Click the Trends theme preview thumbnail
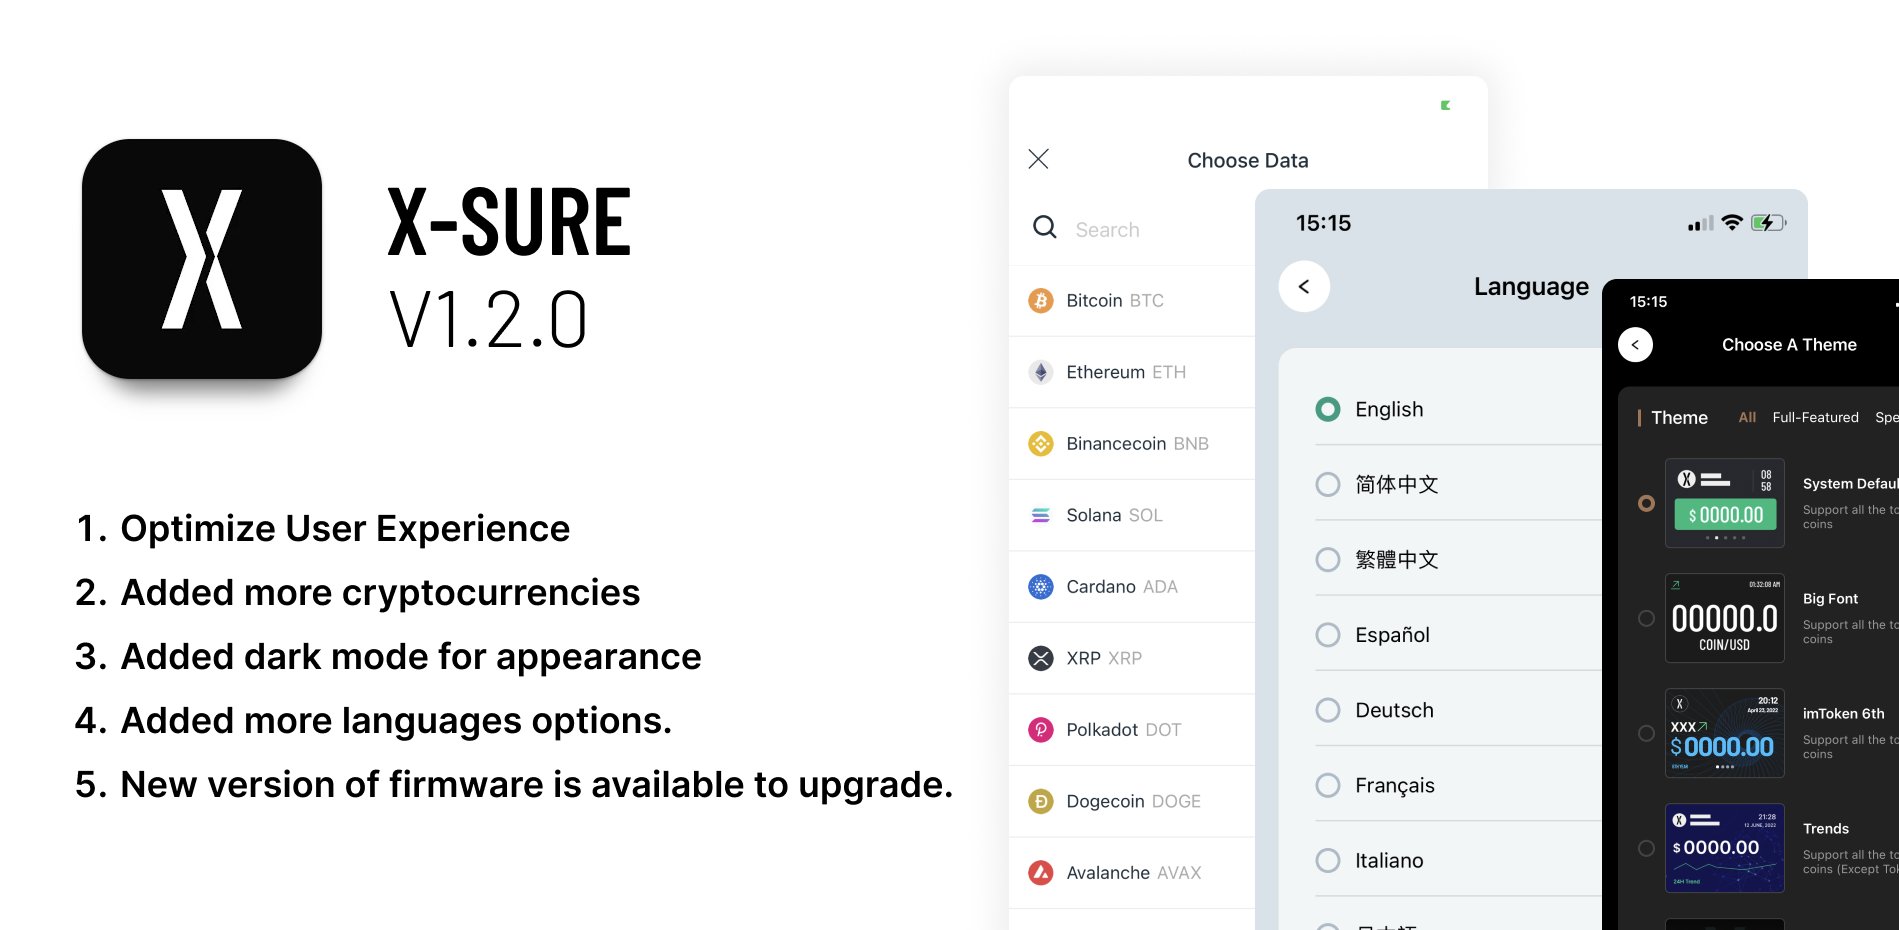1899x930 pixels. 1723,847
